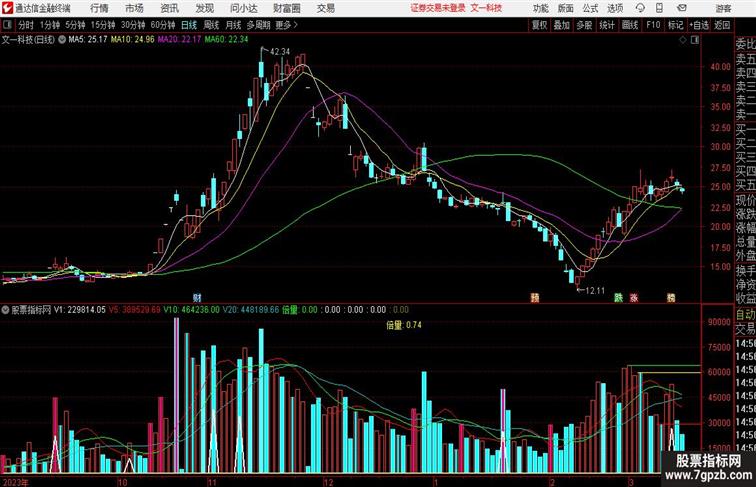756x487 pixels.
Task: Expand the 更多 periods chevron
Action: [x=296, y=25]
